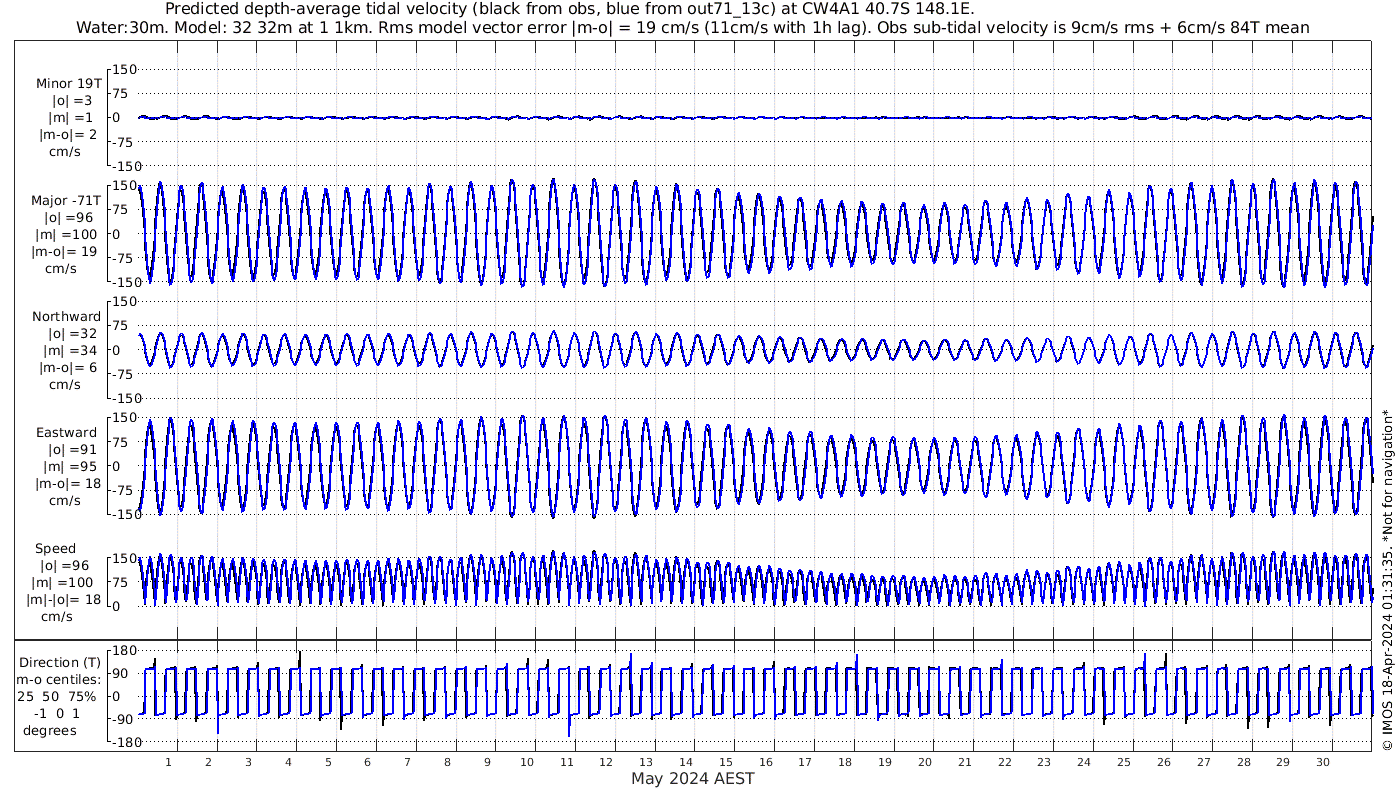The image size is (1400, 800).
Task: Click the subtitle line with Rms model vector error
Action: coord(692,27)
